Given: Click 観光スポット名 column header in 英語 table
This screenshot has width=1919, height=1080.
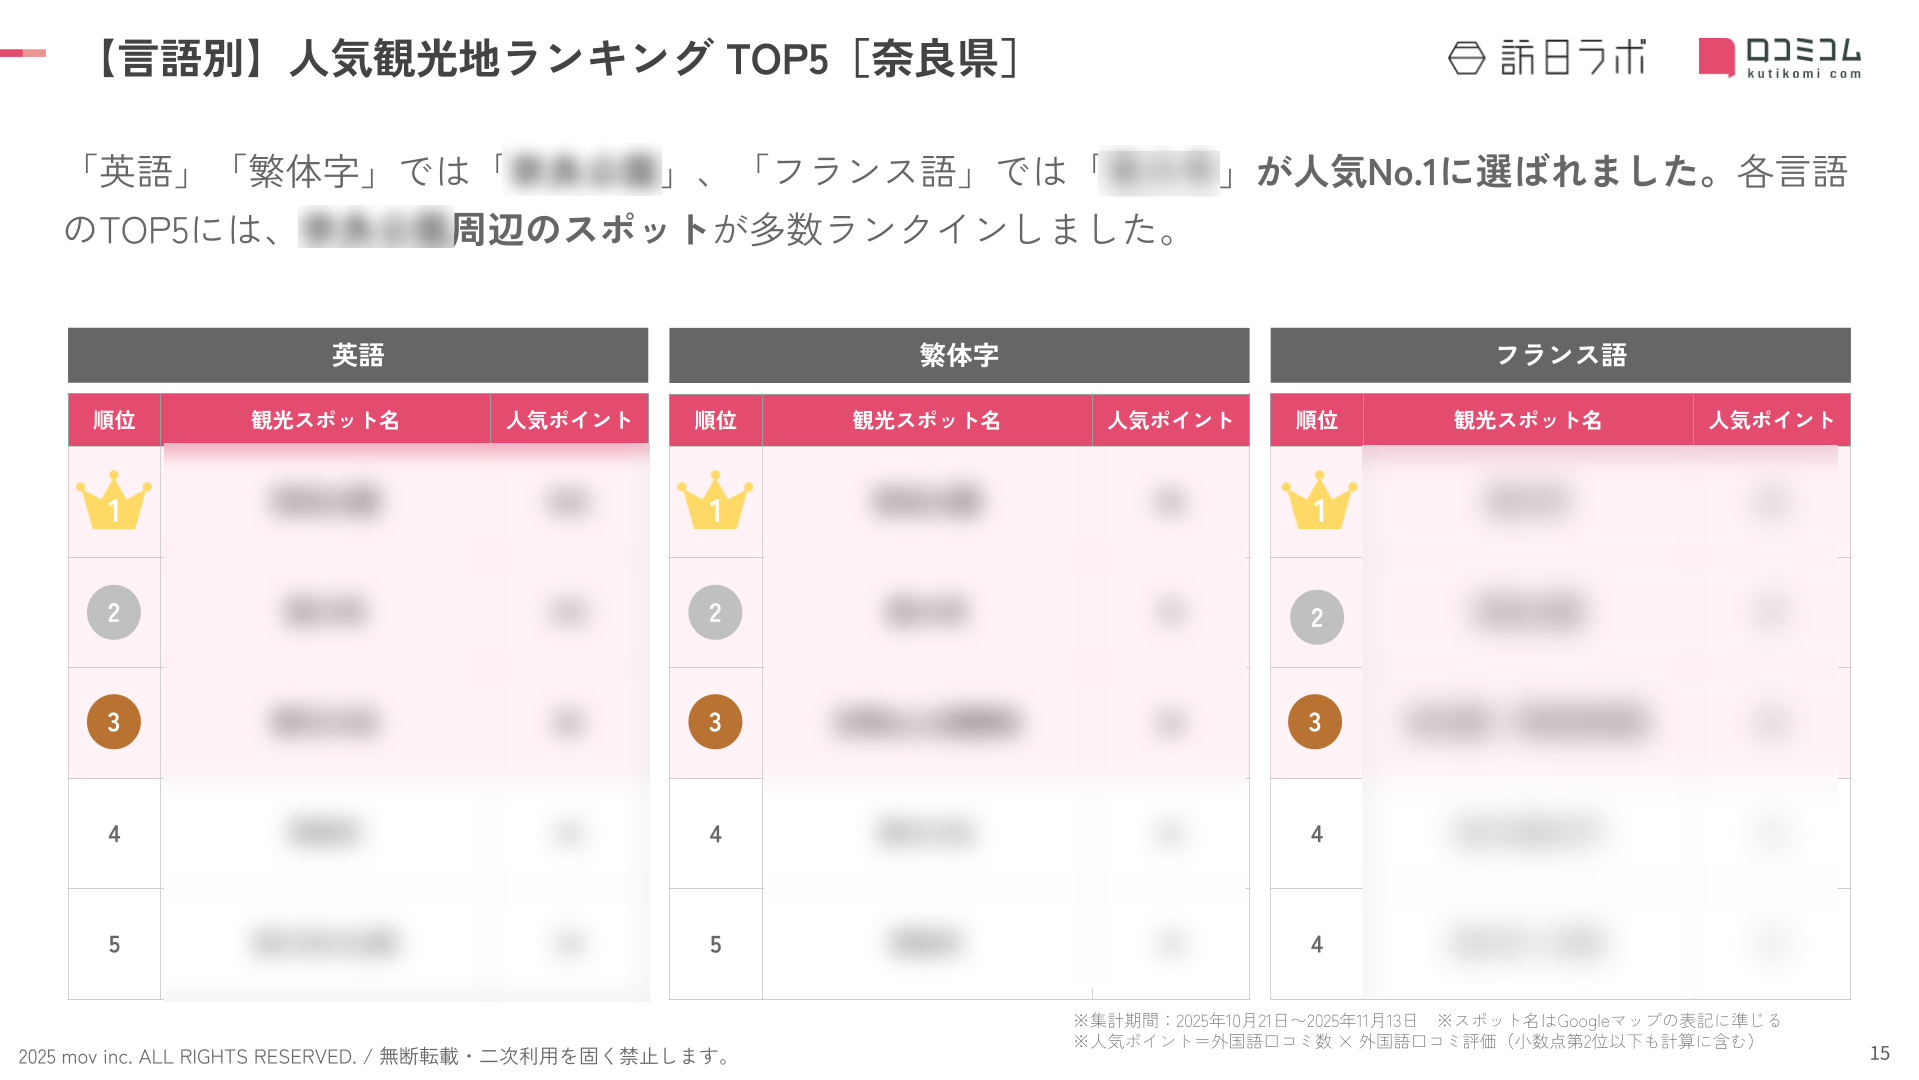Looking at the screenshot, I should coord(325,420).
